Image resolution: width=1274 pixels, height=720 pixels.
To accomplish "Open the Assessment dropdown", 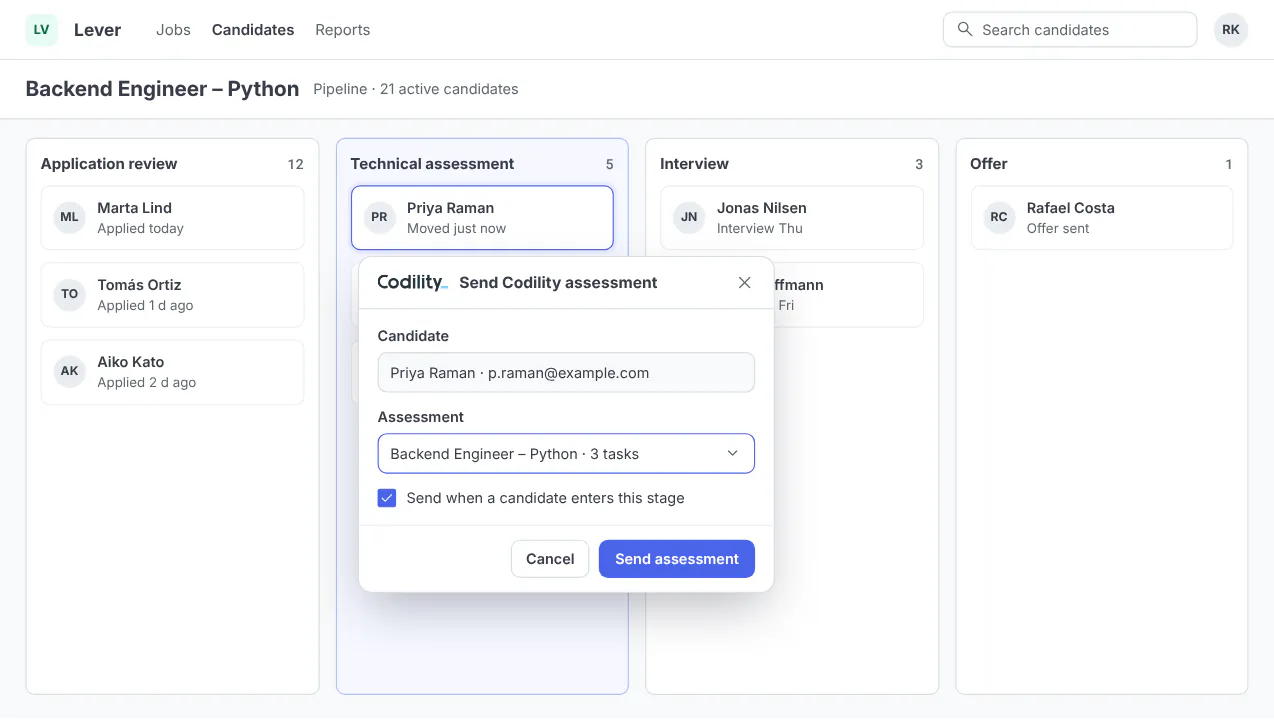I will pyautogui.click(x=566, y=453).
